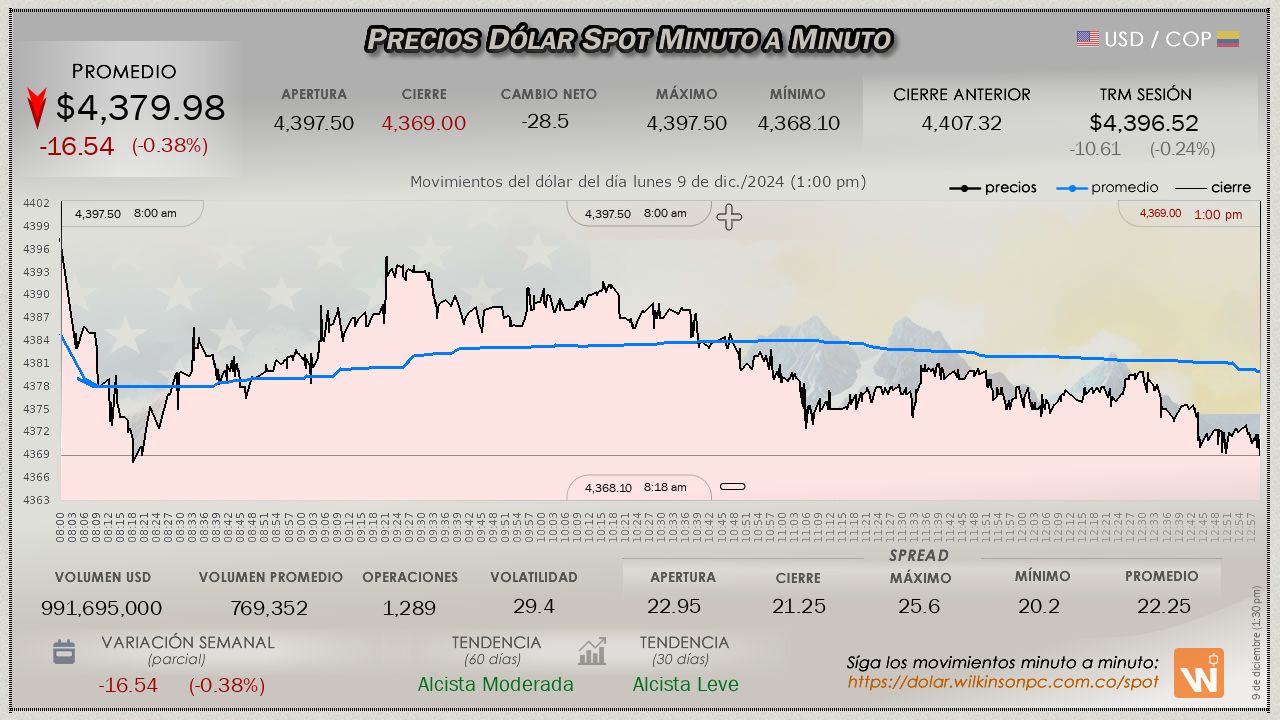Click the Colombian flag icon

1228,39
